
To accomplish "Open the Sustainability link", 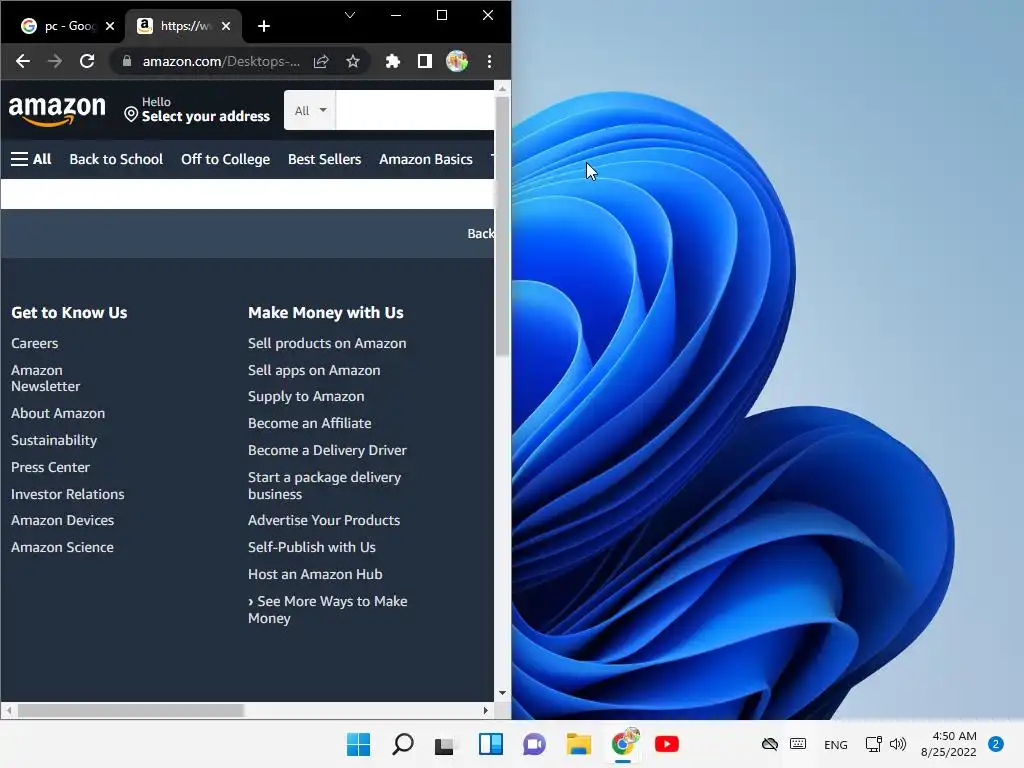I will pyautogui.click(x=54, y=440).
